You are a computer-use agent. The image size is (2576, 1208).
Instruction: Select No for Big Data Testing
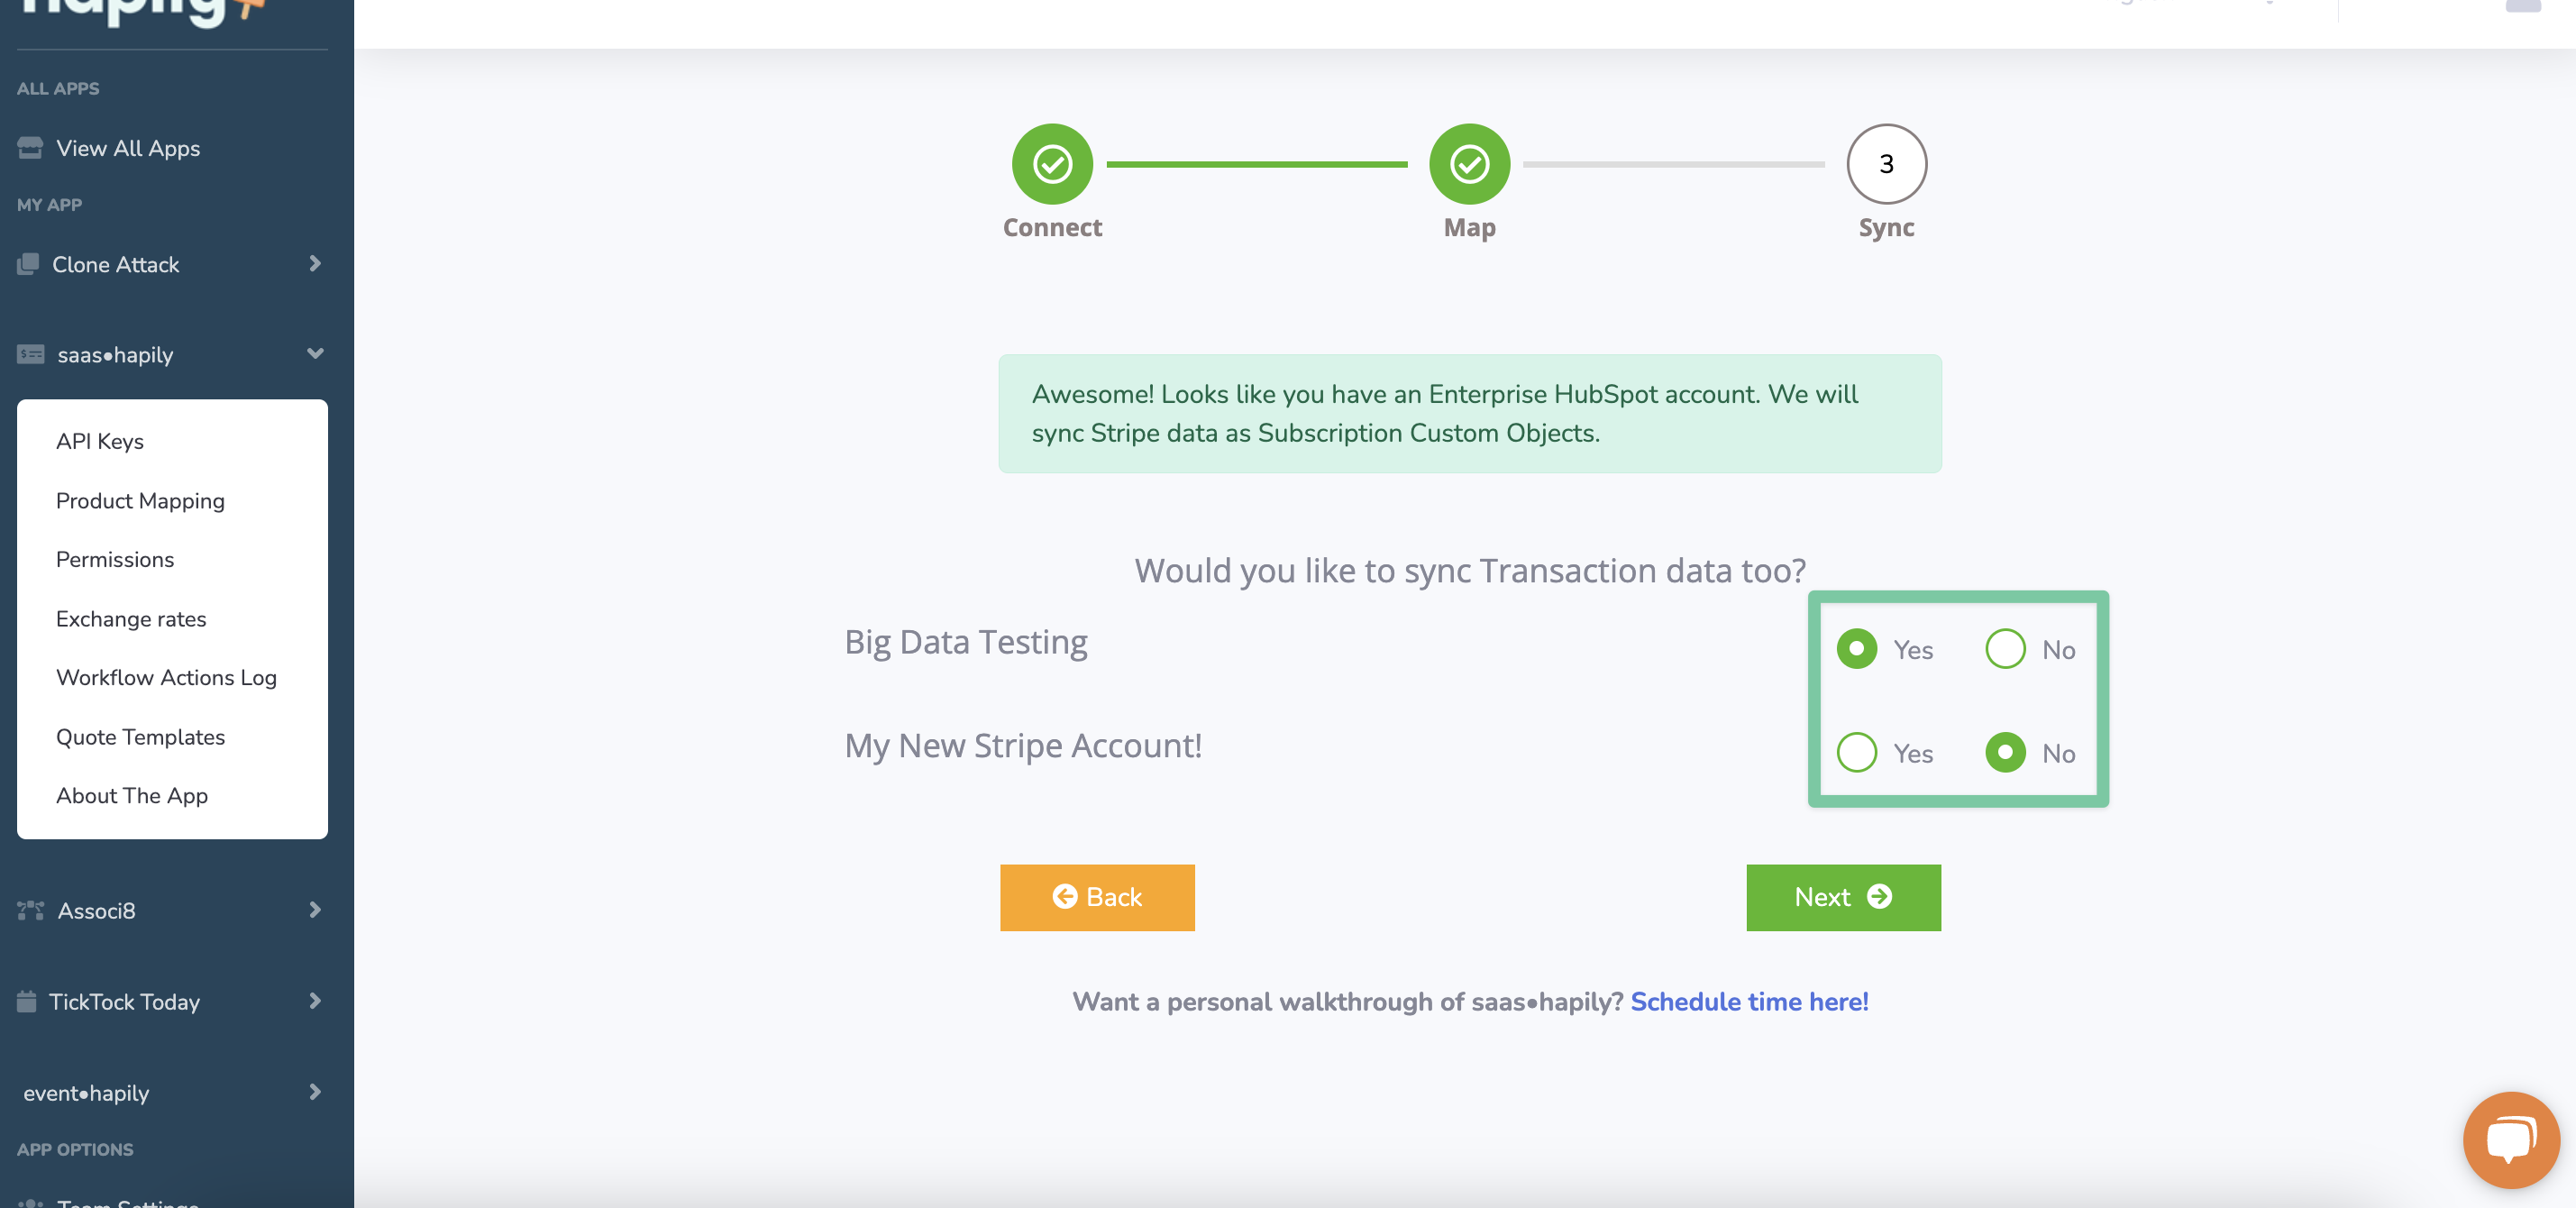pos(2005,649)
